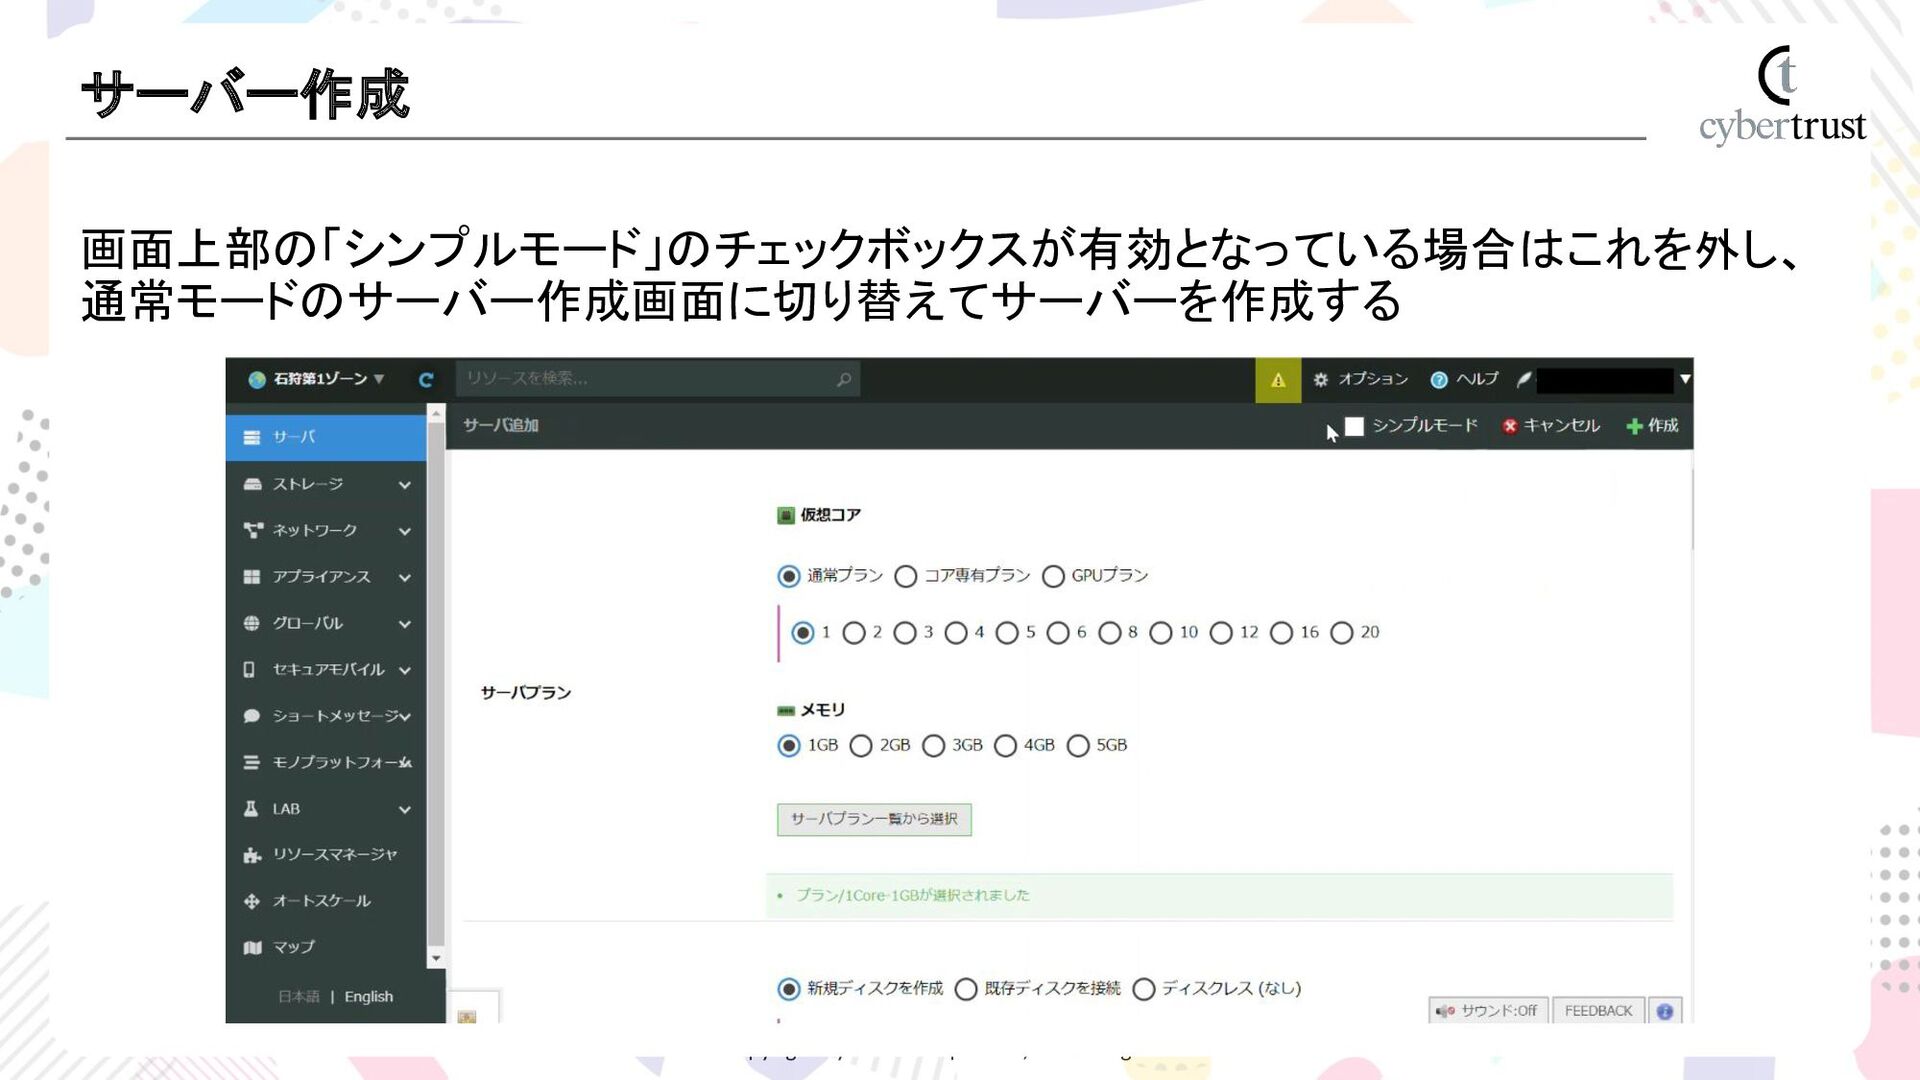Click the yellow warning alert icon
Screen dimensions: 1920x1080
tap(1278, 380)
